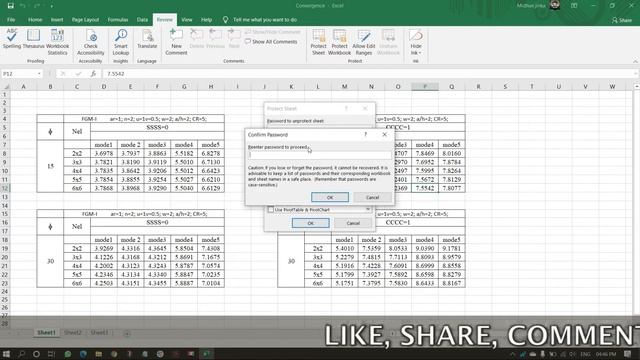Click the Reenter password field
This screenshot has width=640, height=360.
320,155
